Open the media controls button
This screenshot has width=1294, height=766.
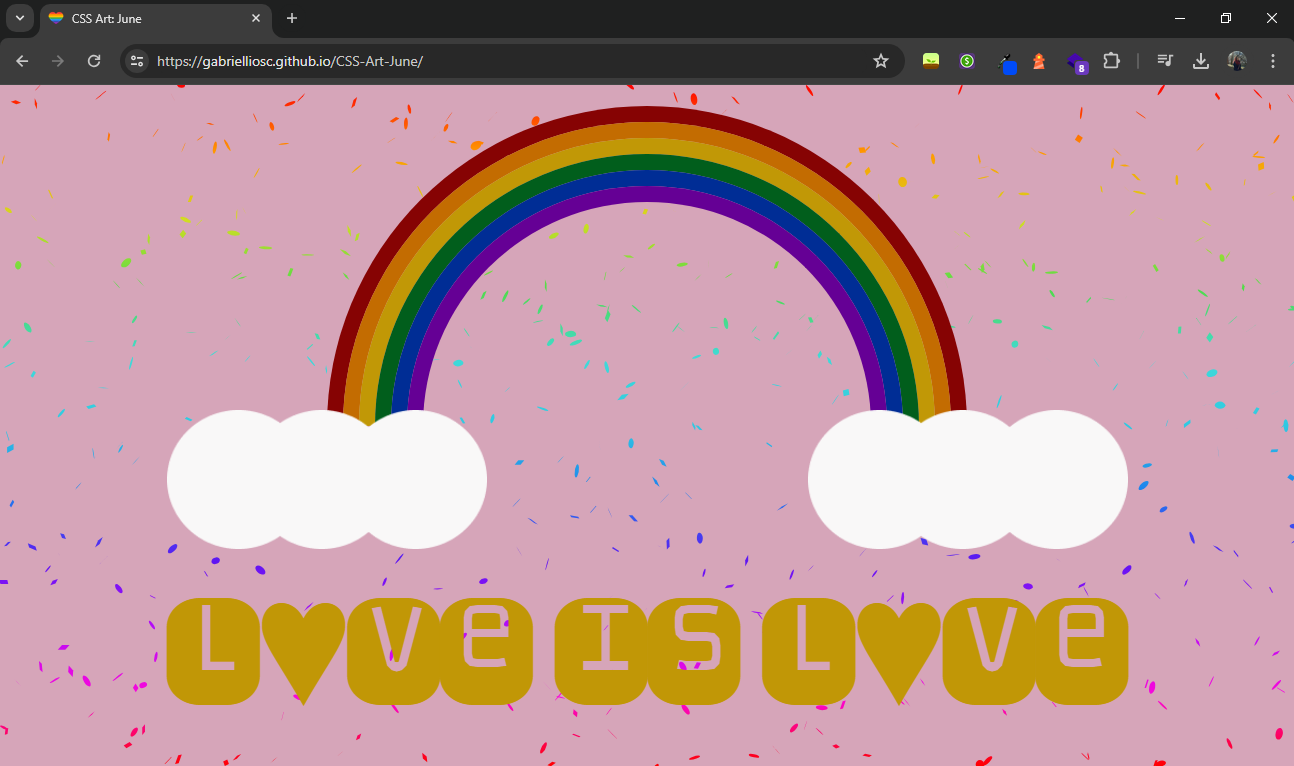(x=1165, y=61)
